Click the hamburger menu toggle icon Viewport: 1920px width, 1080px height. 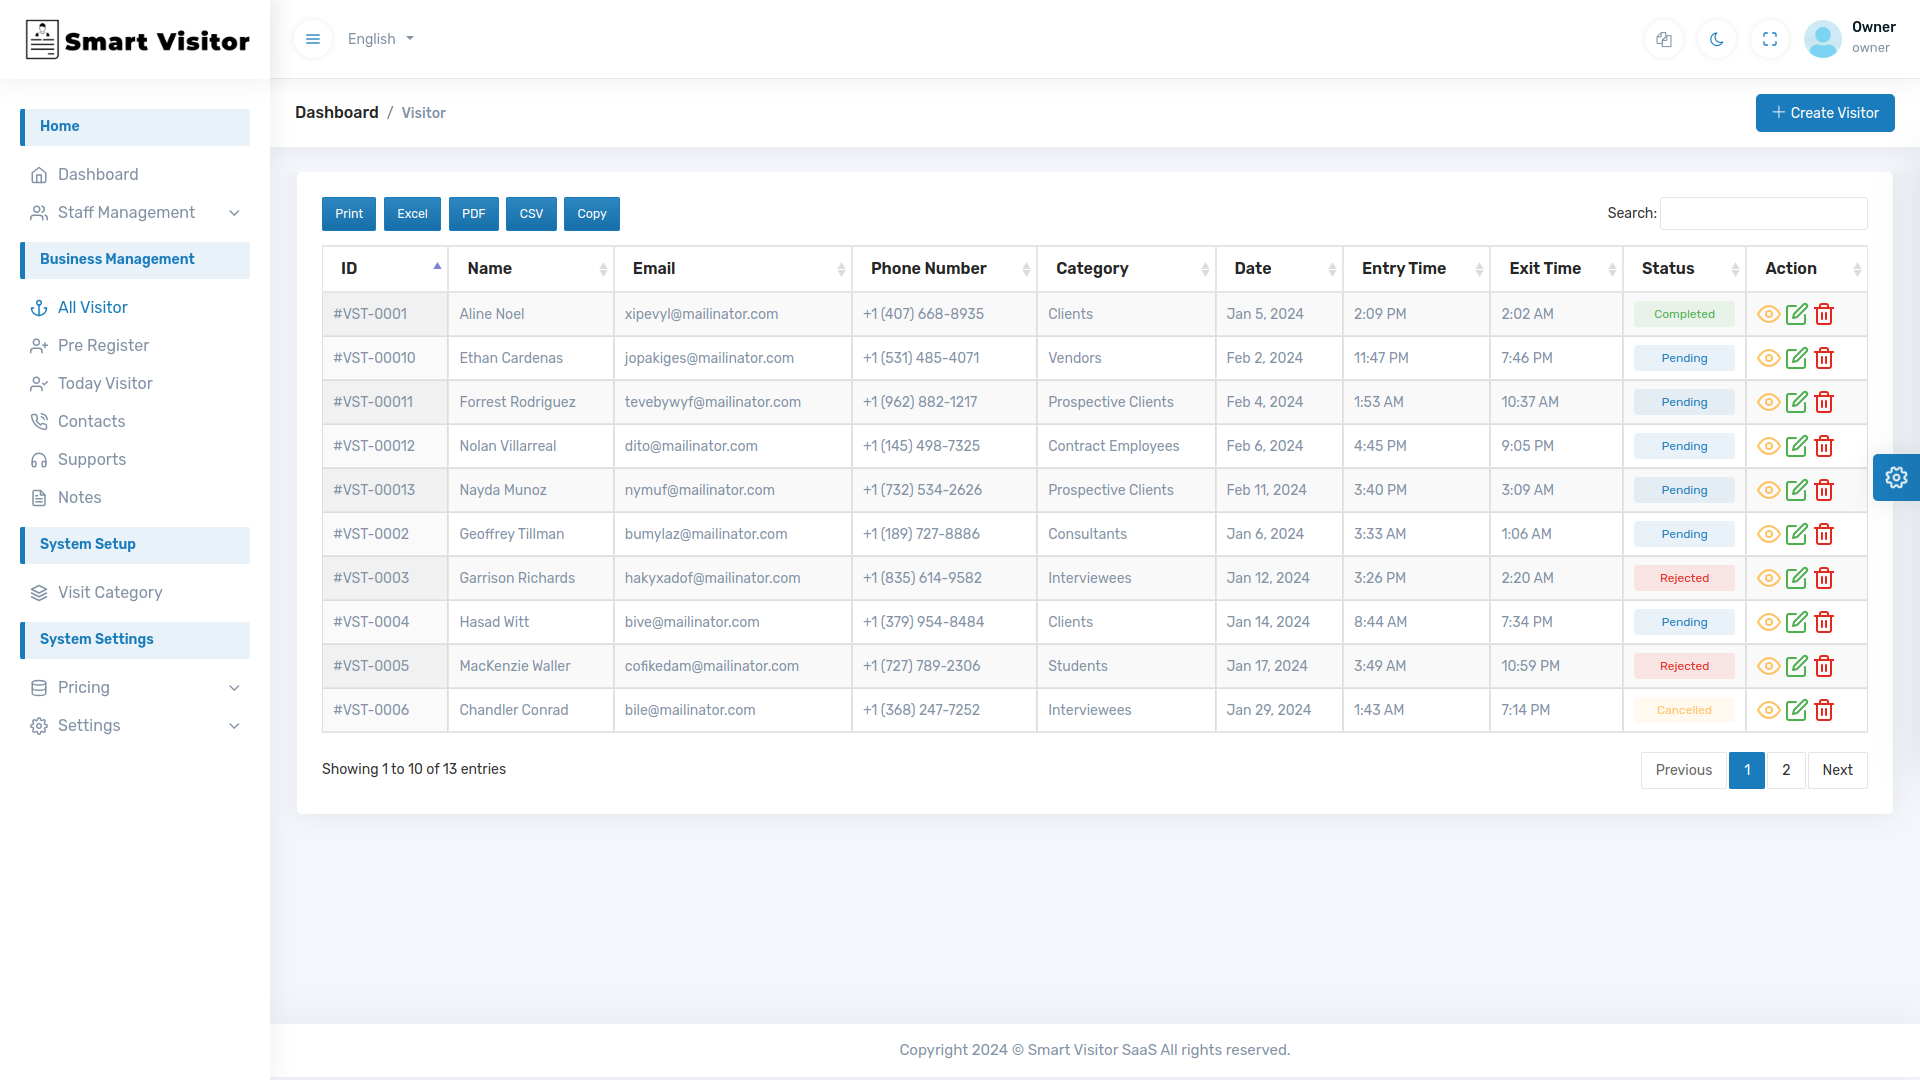(313, 39)
